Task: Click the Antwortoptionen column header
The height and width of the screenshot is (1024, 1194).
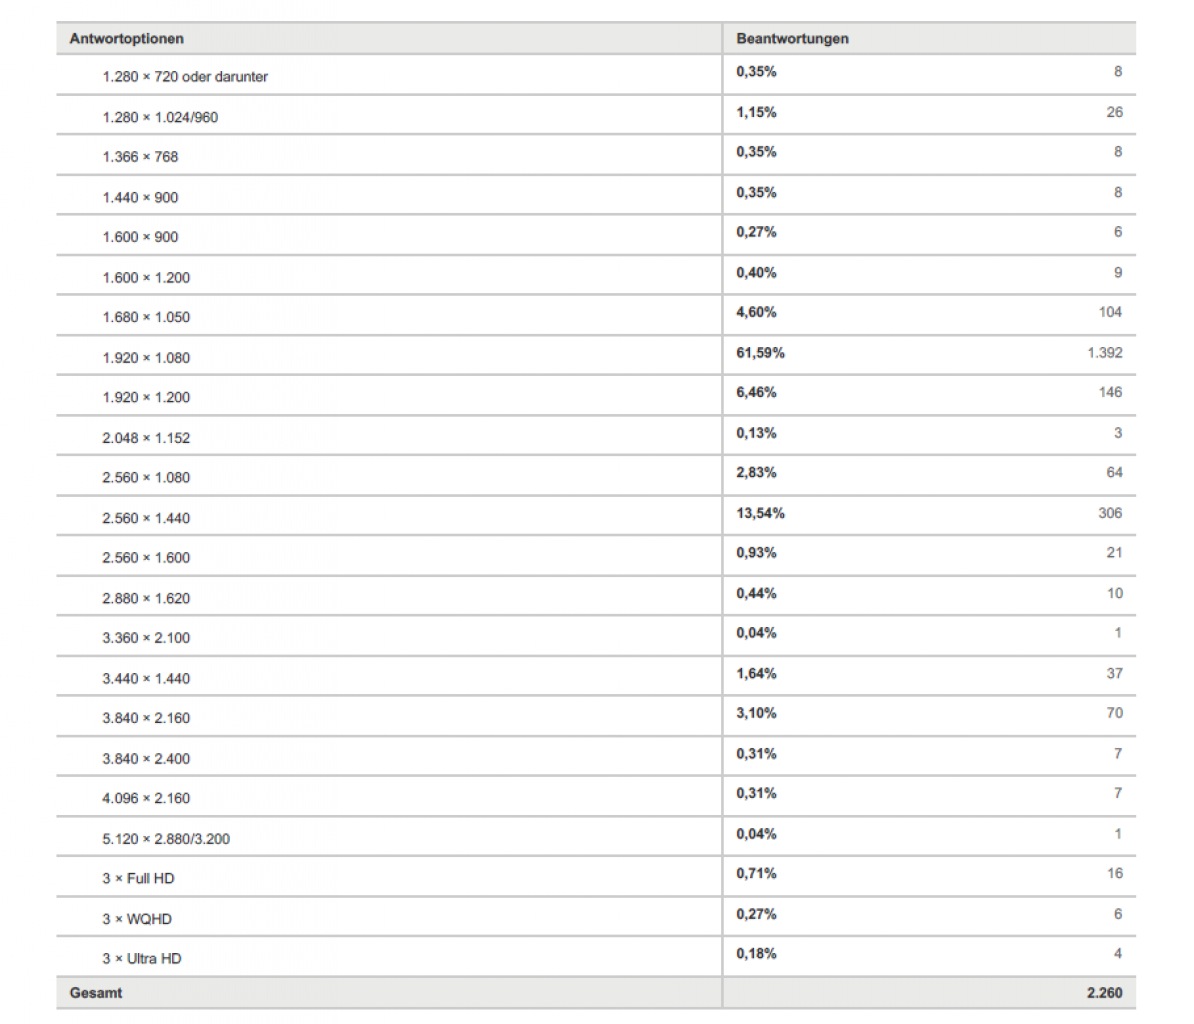Action: coord(126,39)
